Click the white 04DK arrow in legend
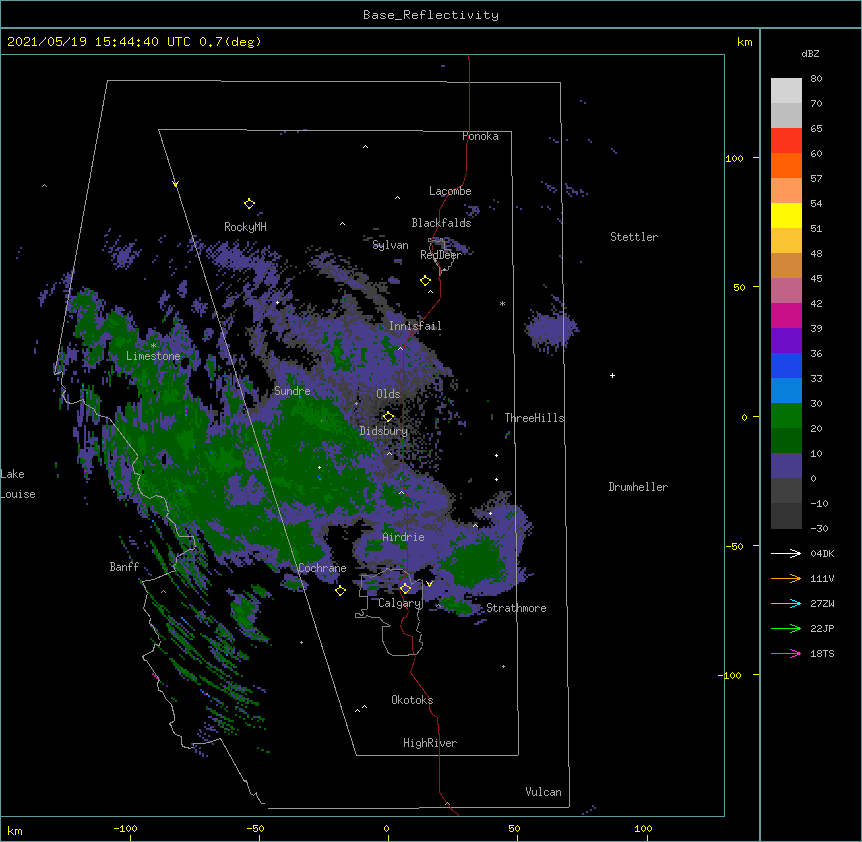The width and height of the screenshot is (862, 842). 786,553
